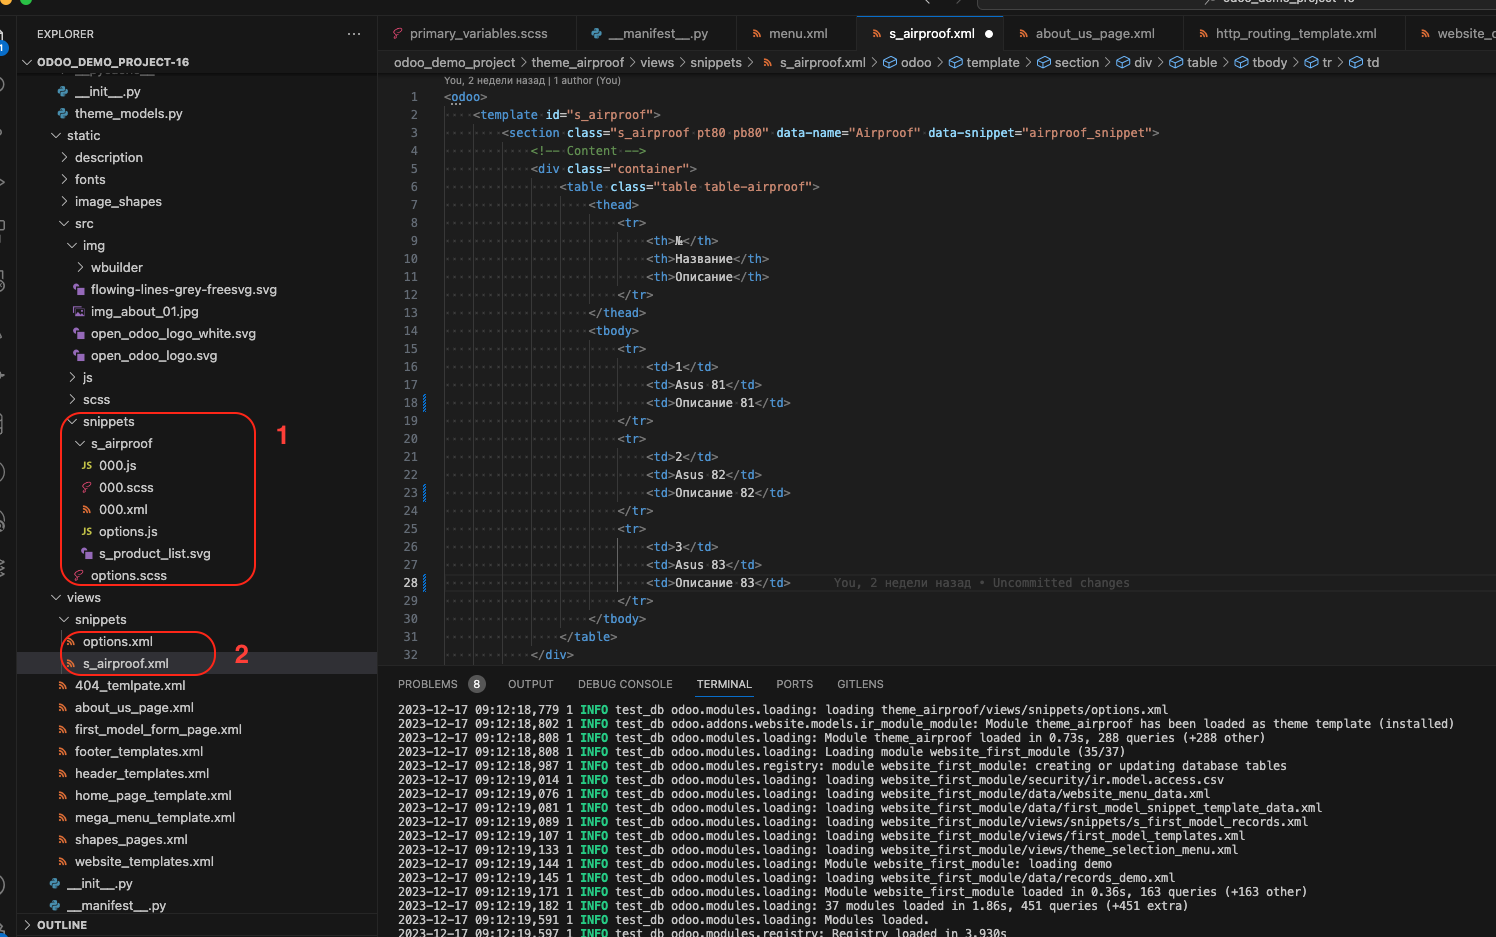Open header_templates.xml file
Viewport: 1496px width, 937px height.
pos(142,774)
